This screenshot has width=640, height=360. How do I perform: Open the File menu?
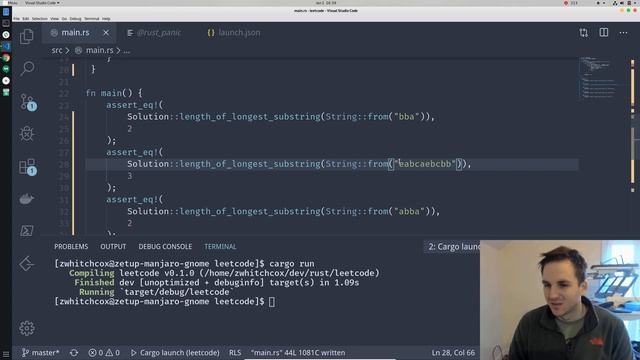point(16,19)
